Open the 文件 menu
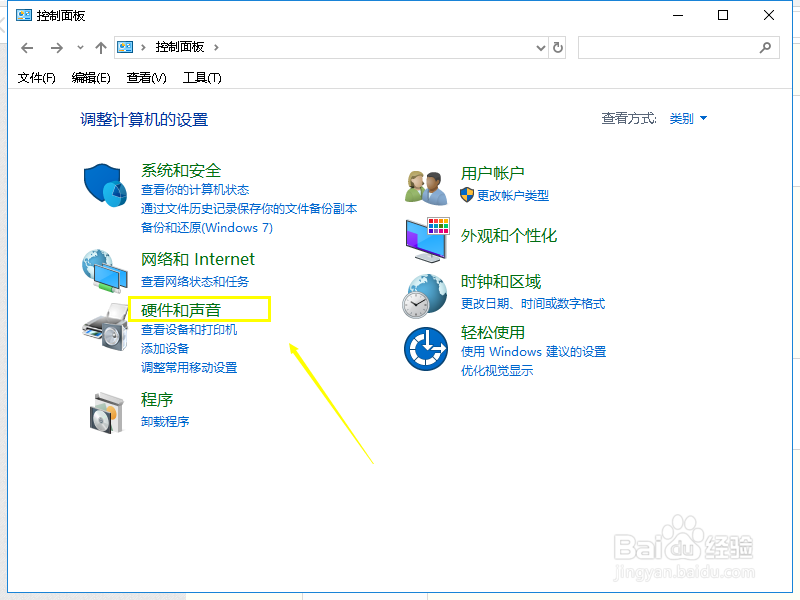 [x=36, y=77]
